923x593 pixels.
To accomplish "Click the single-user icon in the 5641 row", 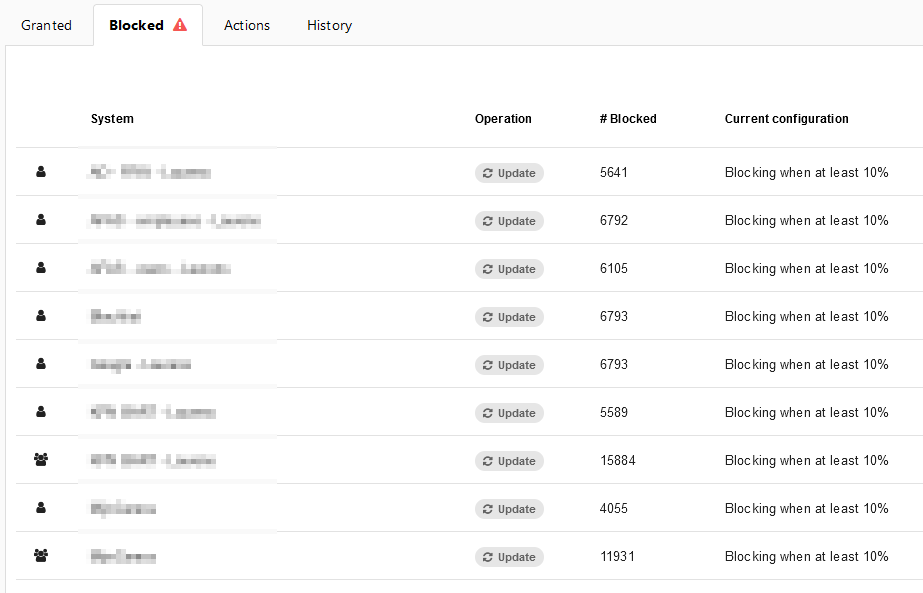I will (41, 172).
